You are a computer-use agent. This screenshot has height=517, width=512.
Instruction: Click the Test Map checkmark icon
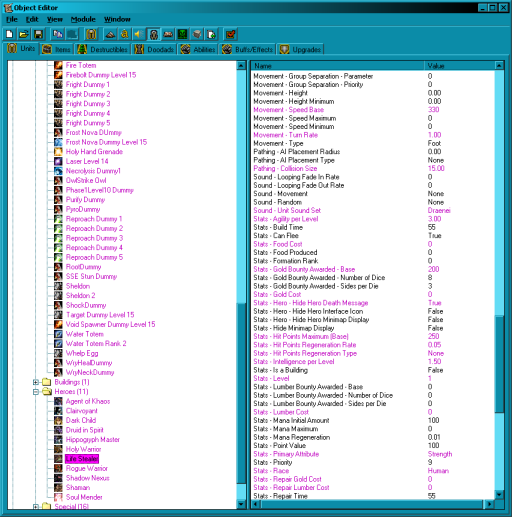(230, 34)
